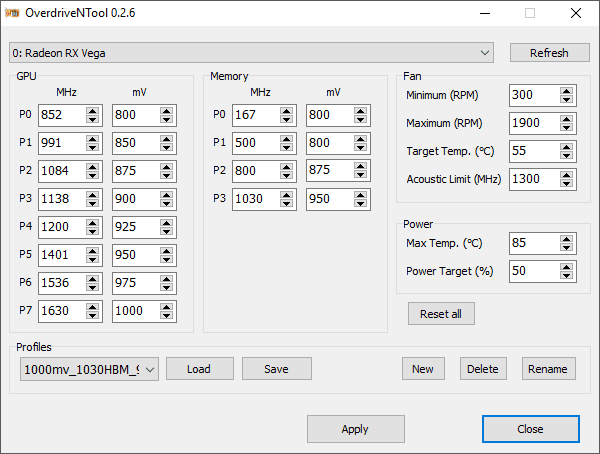Rename the selected profile
The image size is (600, 454).
point(548,369)
